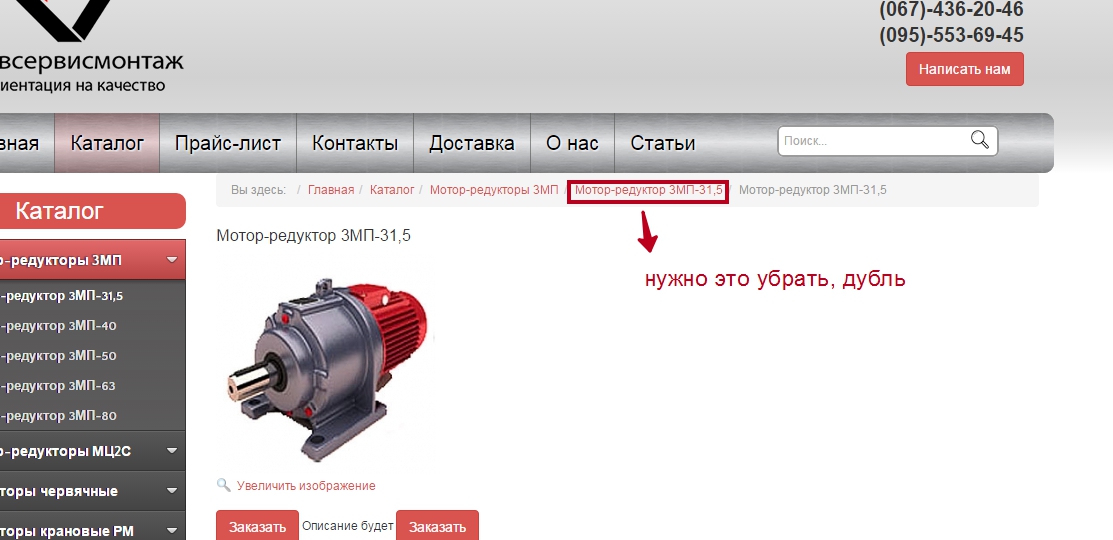Select О нас in the top menu
The width and height of the screenshot is (1113, 540).
[572, 143]
